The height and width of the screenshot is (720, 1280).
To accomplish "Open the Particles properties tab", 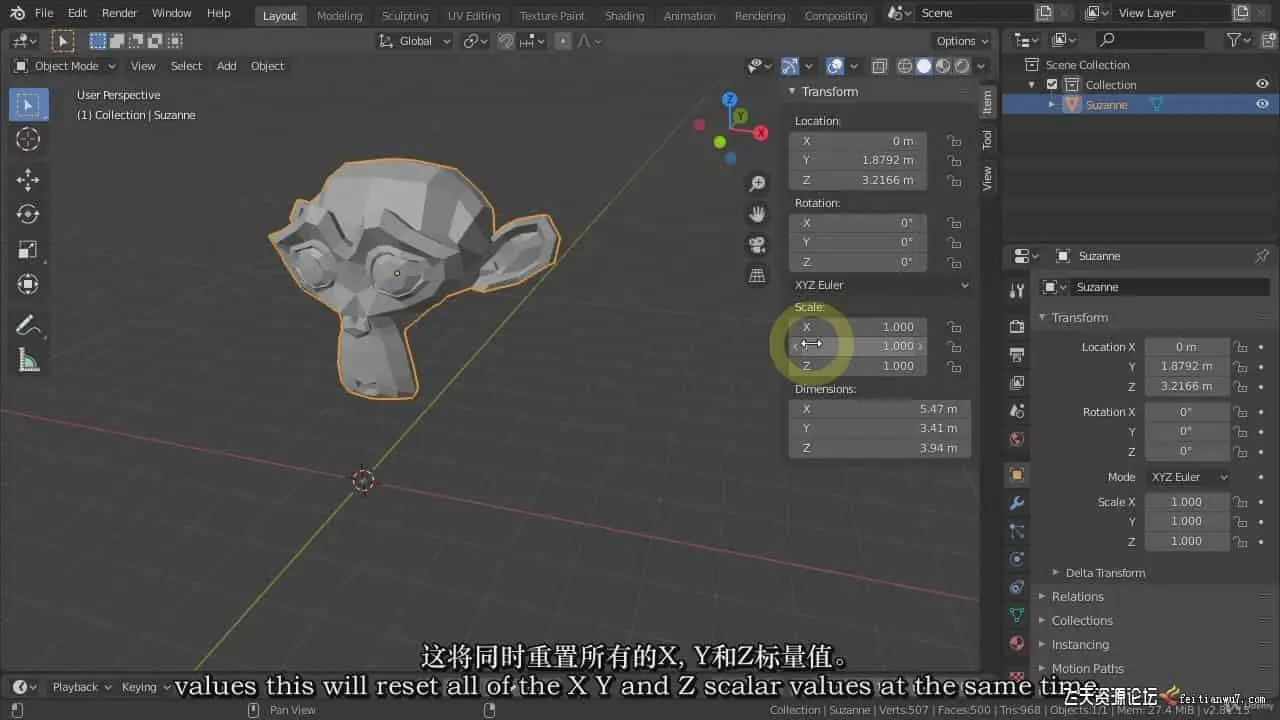I will pos(1017,531).
